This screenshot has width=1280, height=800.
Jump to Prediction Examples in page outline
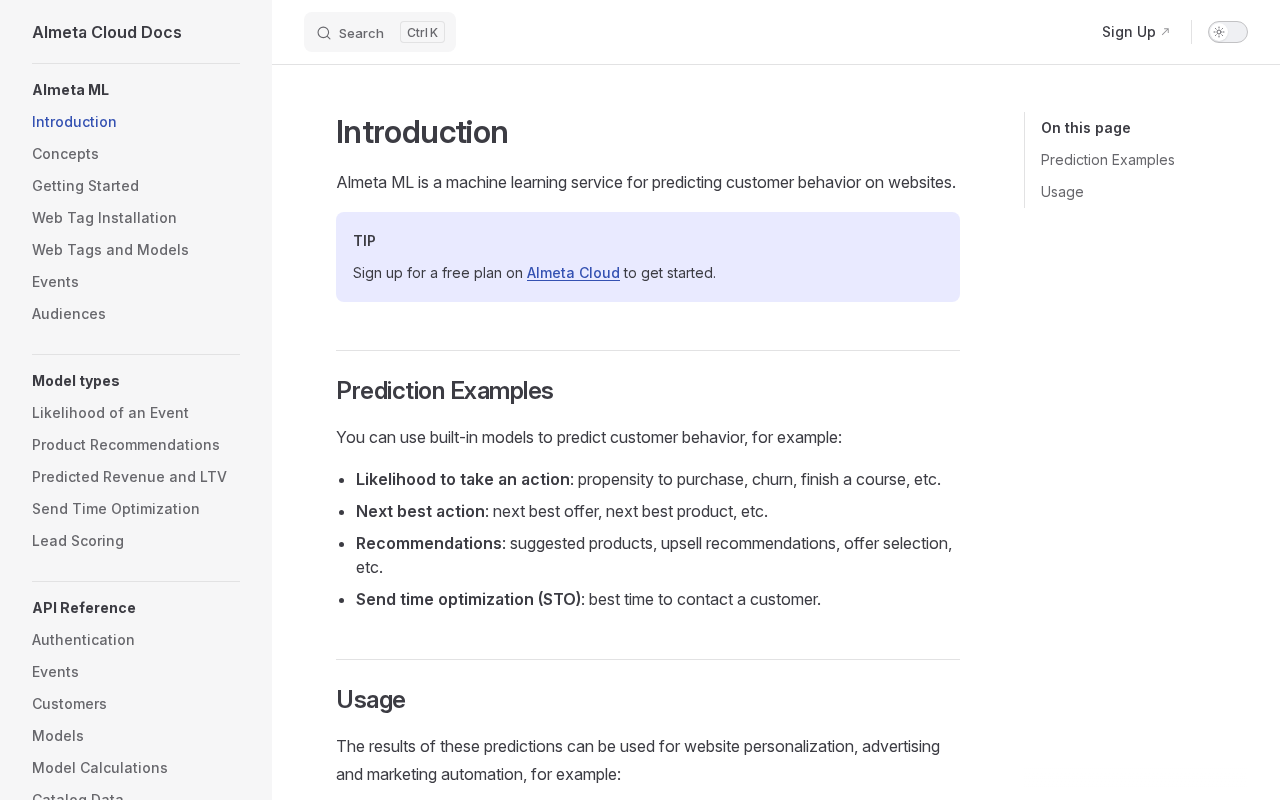1108,160
